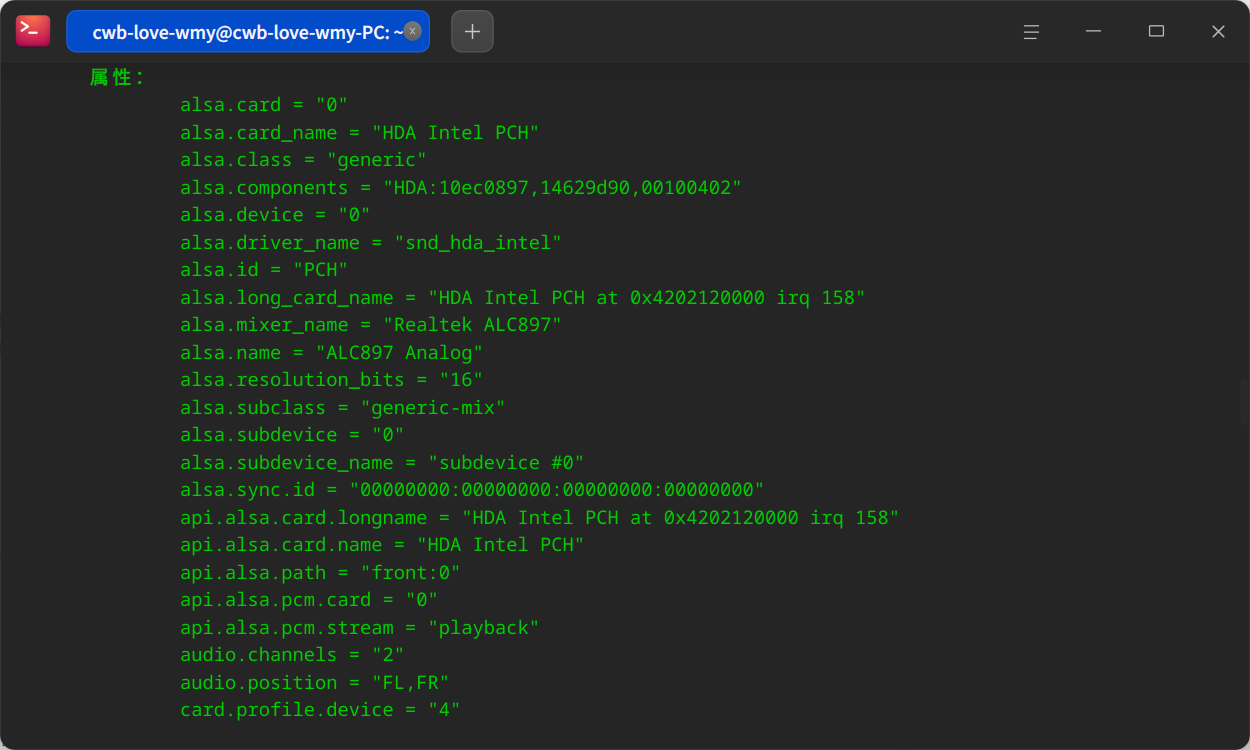Click the alsa.id = "PCH" line

[x=264, y=270]
